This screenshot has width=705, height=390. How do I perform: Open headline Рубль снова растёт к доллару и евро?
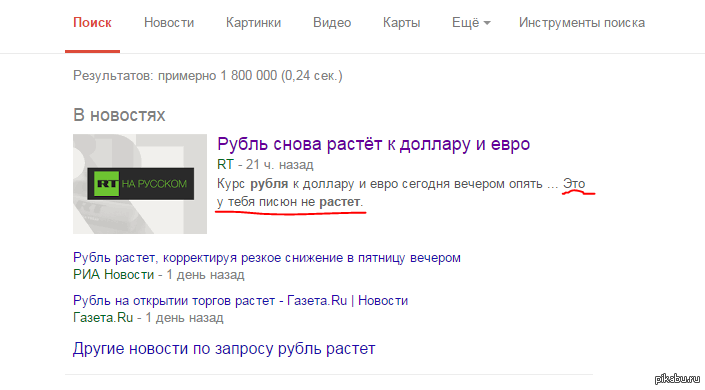(373, 144)
